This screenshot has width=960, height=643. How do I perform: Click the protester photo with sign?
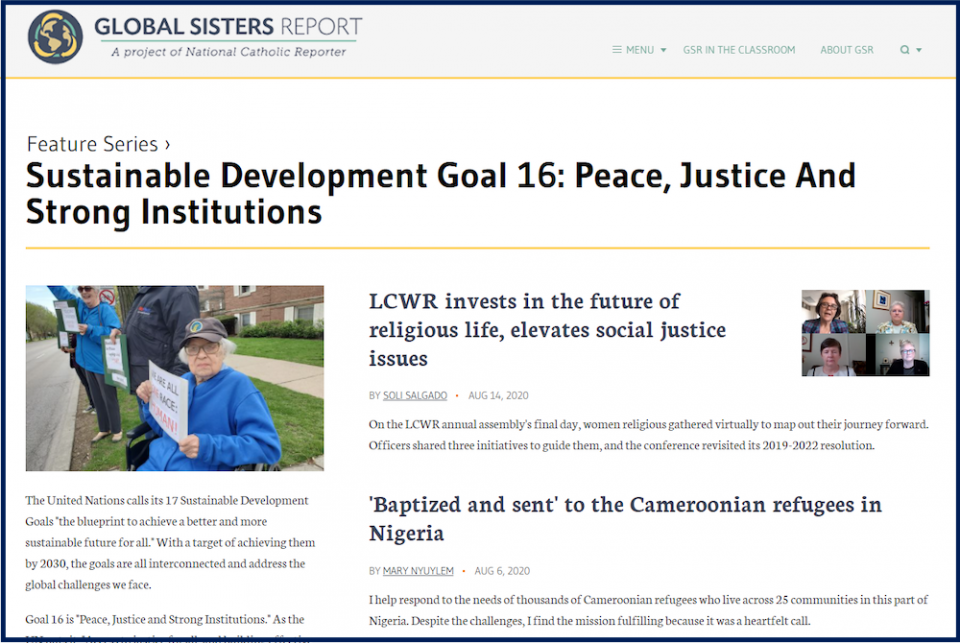click(174, 378)
